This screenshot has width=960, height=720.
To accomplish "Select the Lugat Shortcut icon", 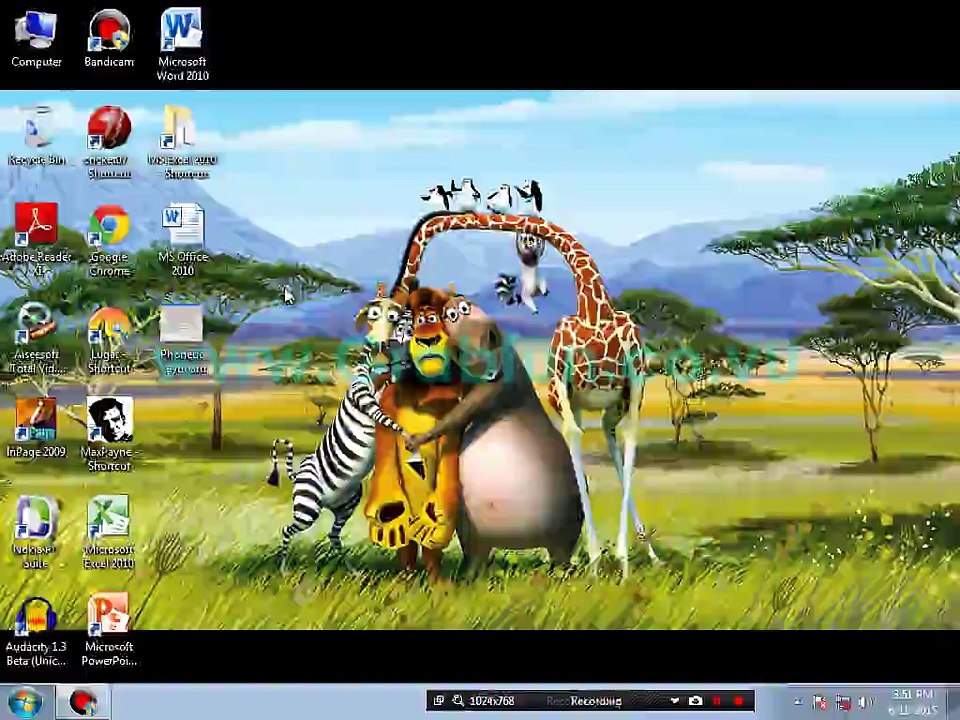I will (109, 340).
